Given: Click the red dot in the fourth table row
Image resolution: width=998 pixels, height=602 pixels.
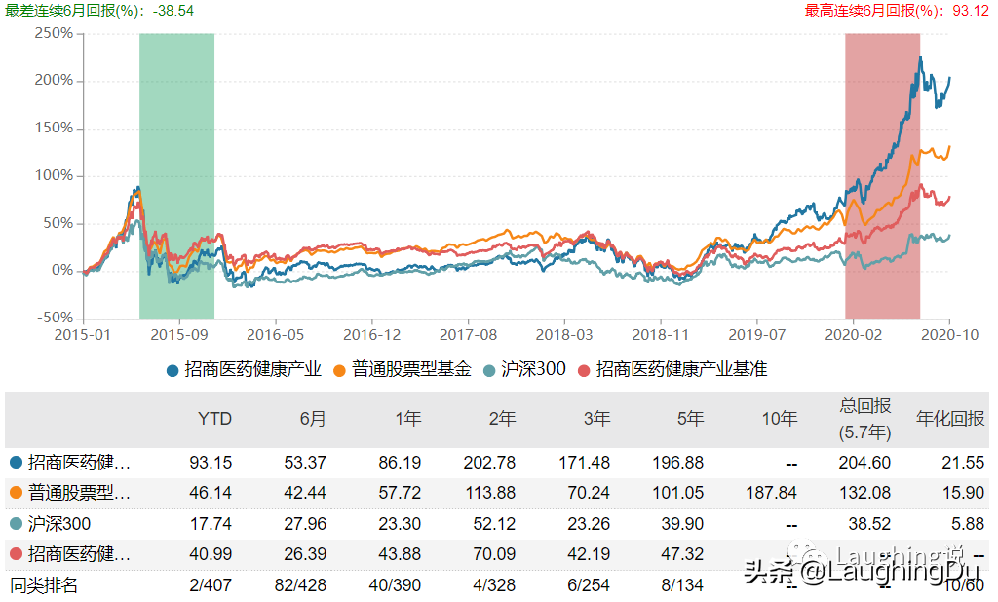Looking at the screenshot, I should pyautogui.click(x=16, y=554).
